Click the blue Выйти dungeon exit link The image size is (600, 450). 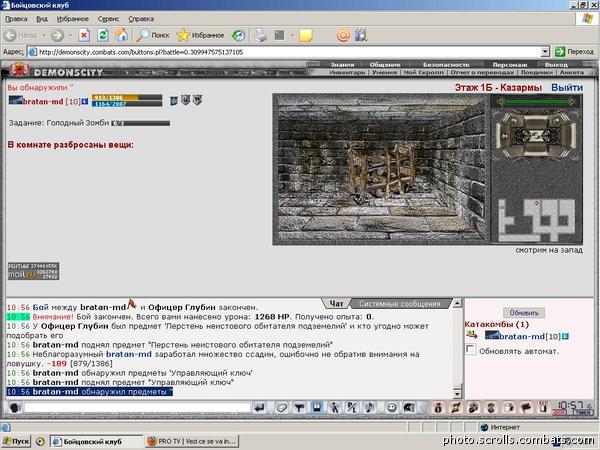(567, 88)
